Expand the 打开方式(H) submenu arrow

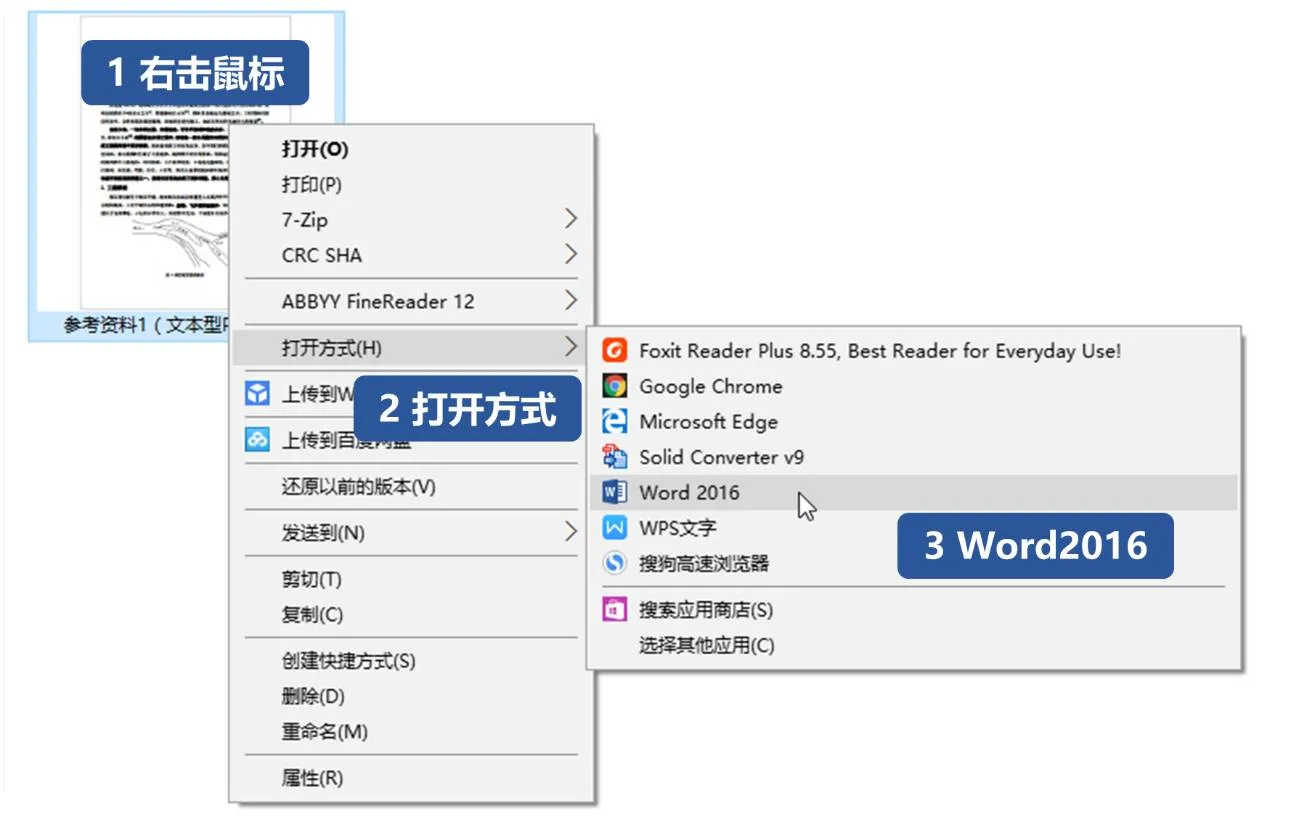pos(570,348)
